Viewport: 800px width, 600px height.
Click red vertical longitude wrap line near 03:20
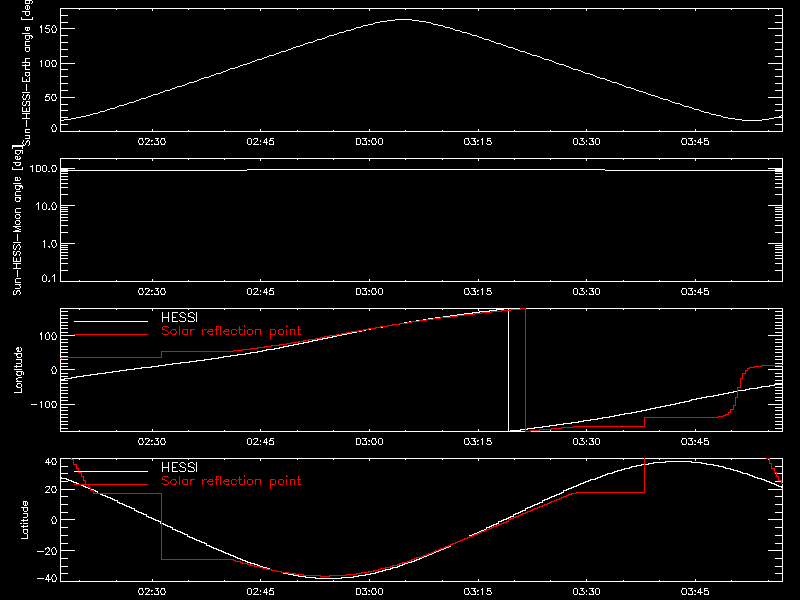click(x=526, y=370)
